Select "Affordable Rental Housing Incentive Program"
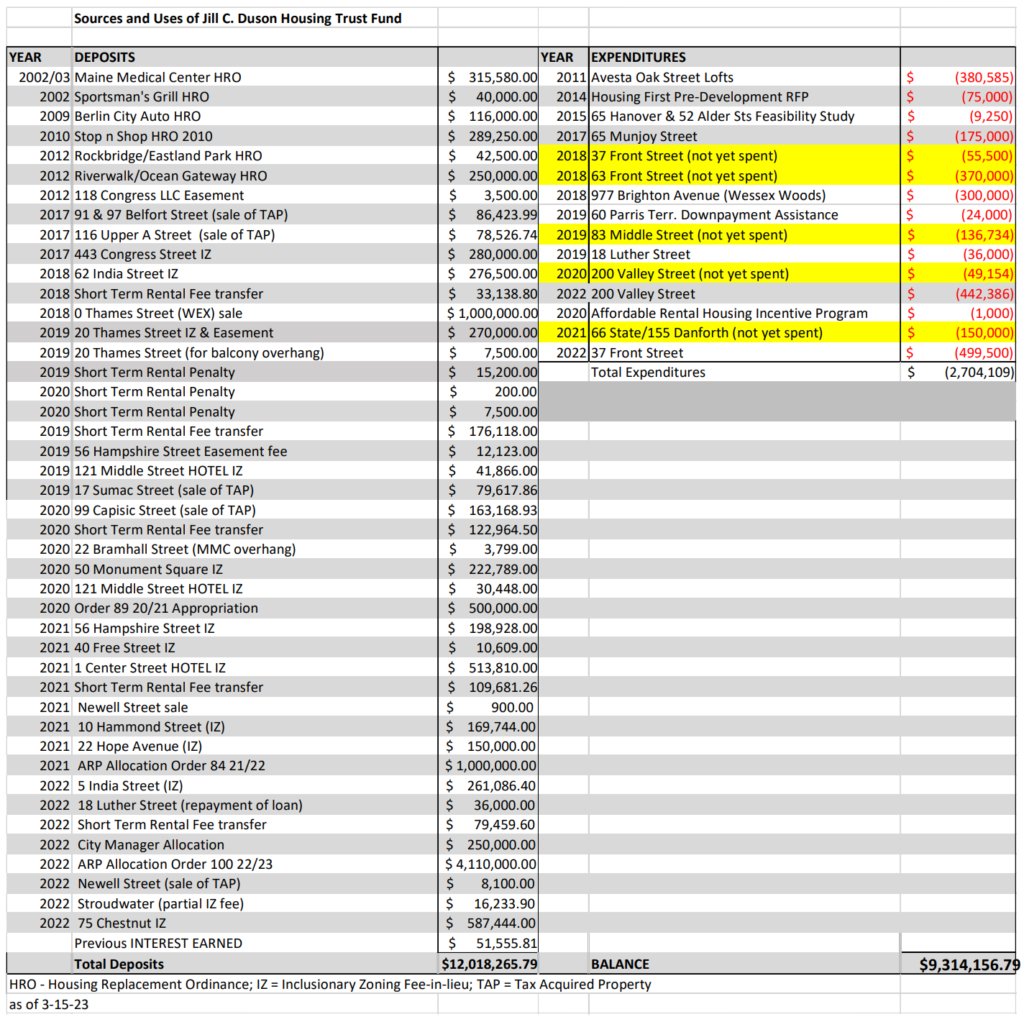The image size is (1024, 1022). tap(729, 313)
